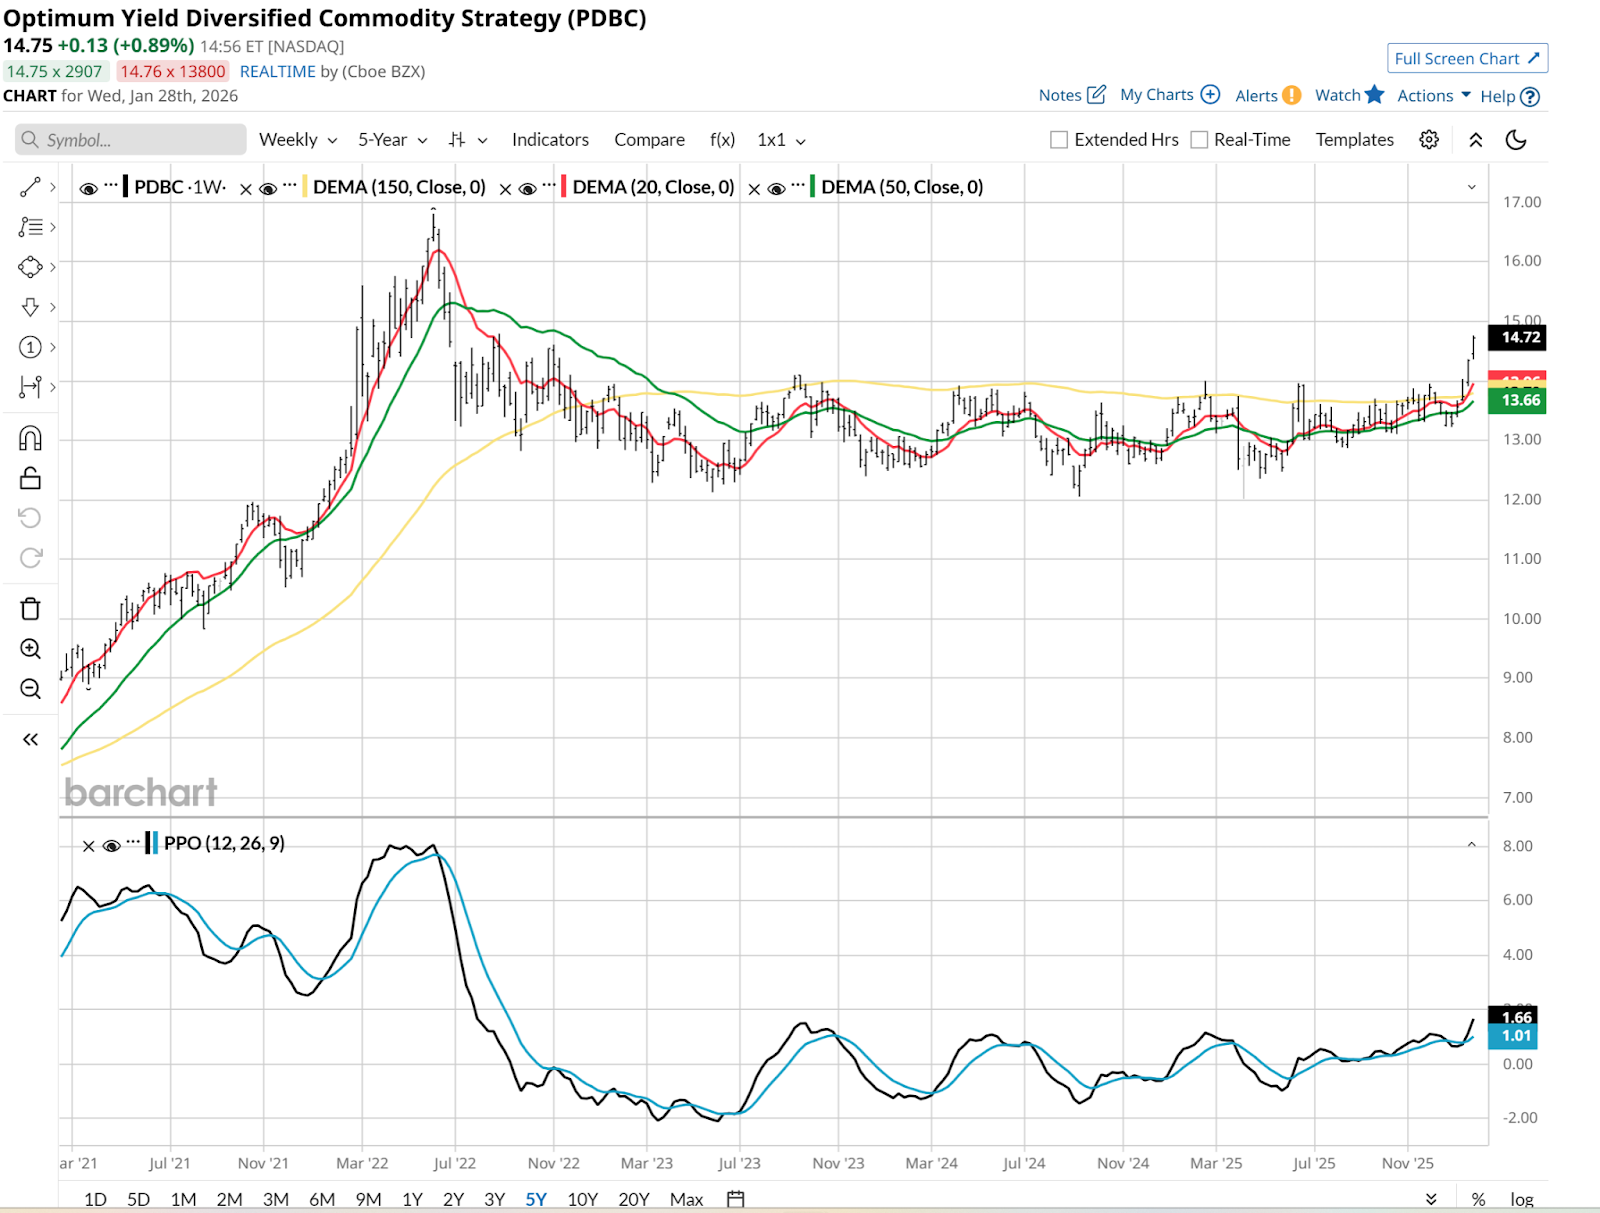Enable the Extended Hrs checkbox

[1059, 140]
